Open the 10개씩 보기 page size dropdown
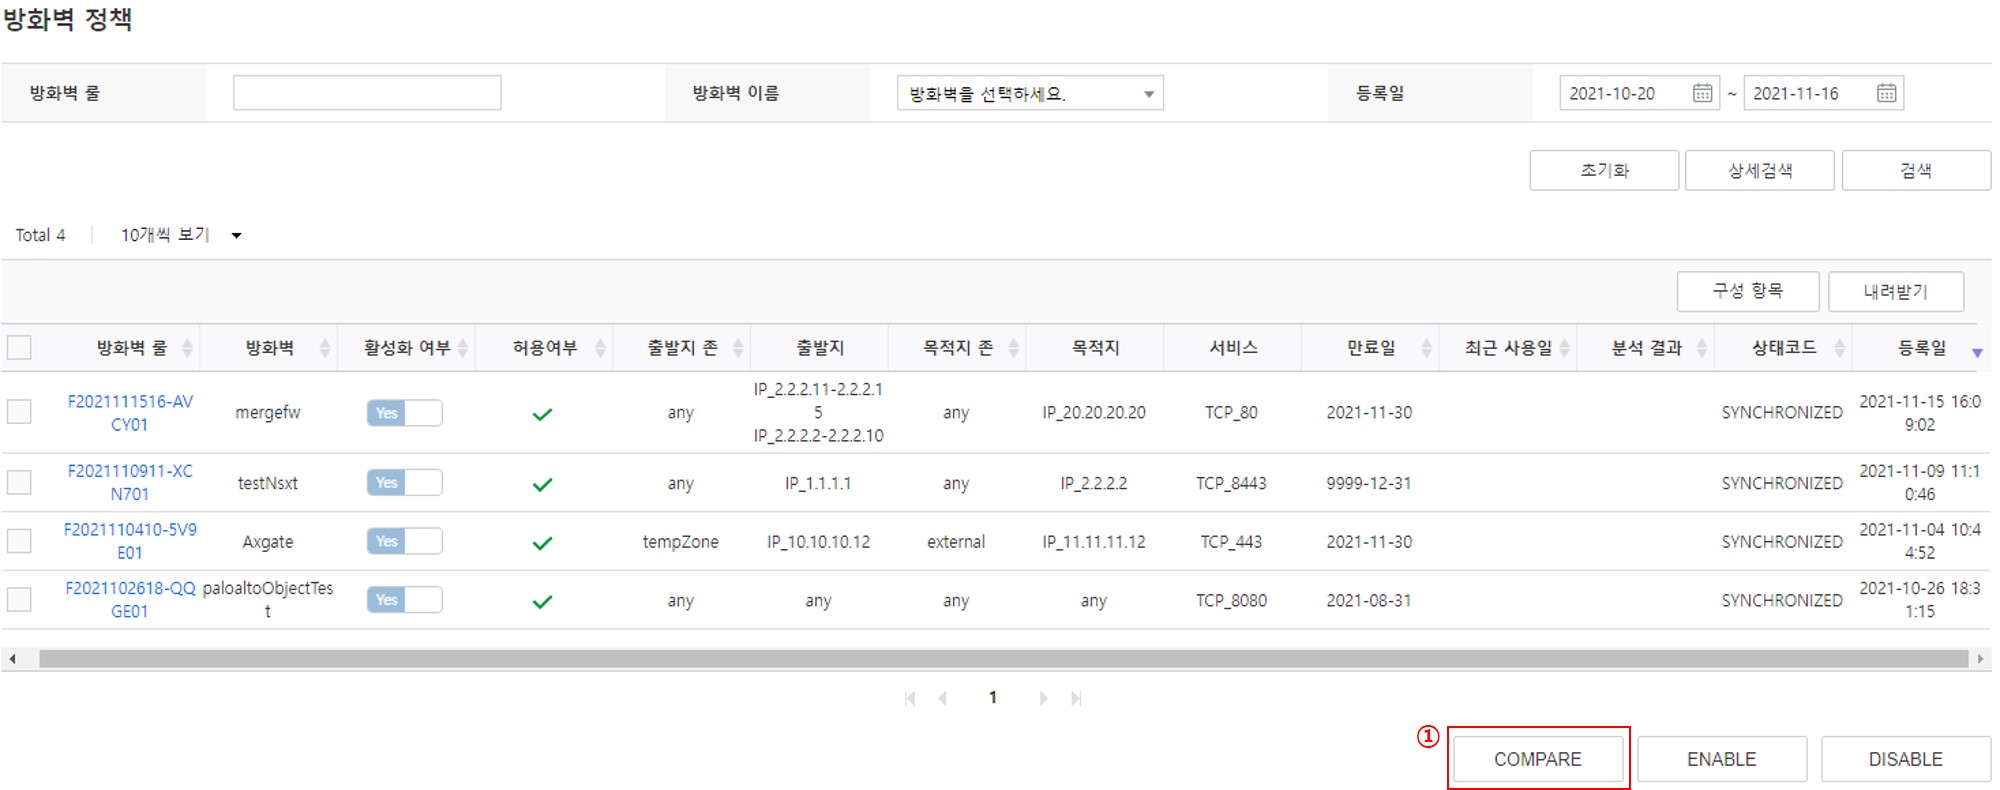 pos(181,235)
